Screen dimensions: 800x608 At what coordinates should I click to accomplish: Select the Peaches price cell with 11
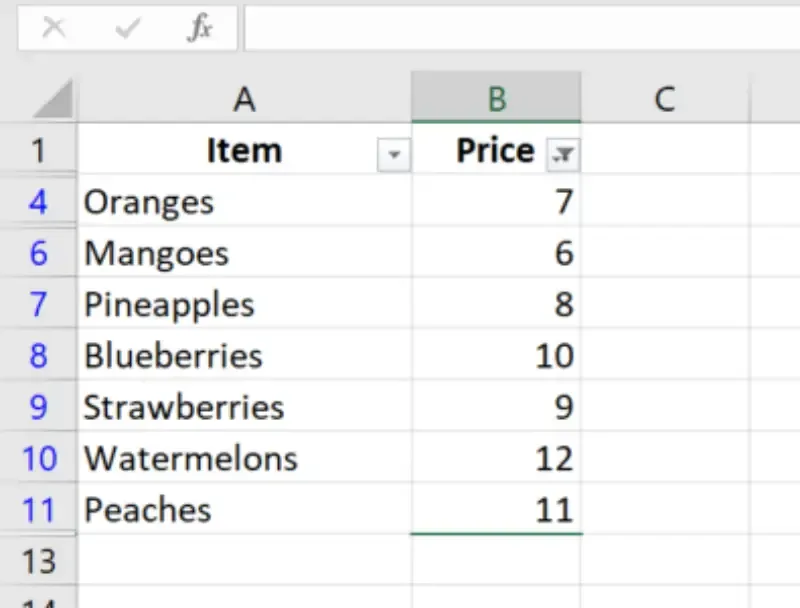tap(496, 510)
